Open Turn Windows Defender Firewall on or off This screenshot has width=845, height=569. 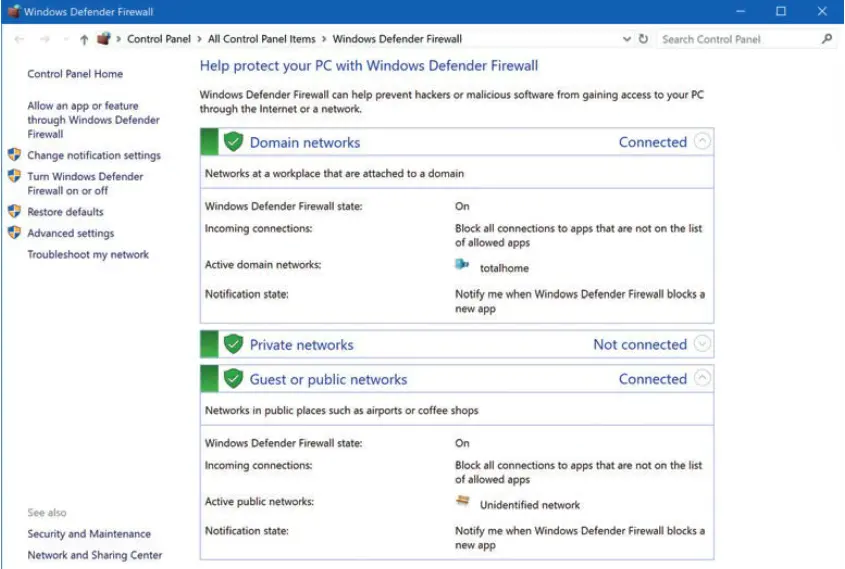pyautogui.click(x=84, y=183)
